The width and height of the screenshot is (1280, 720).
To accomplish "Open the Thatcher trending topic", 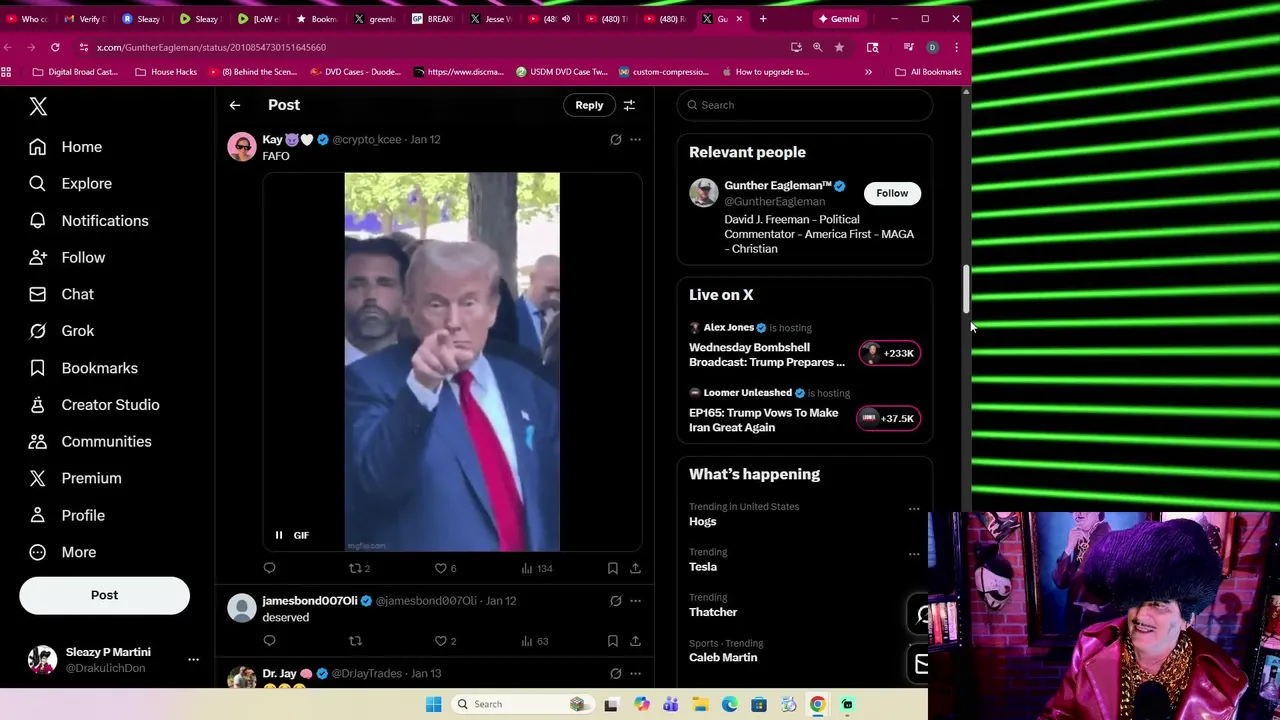I will click(x=713, y=612).
